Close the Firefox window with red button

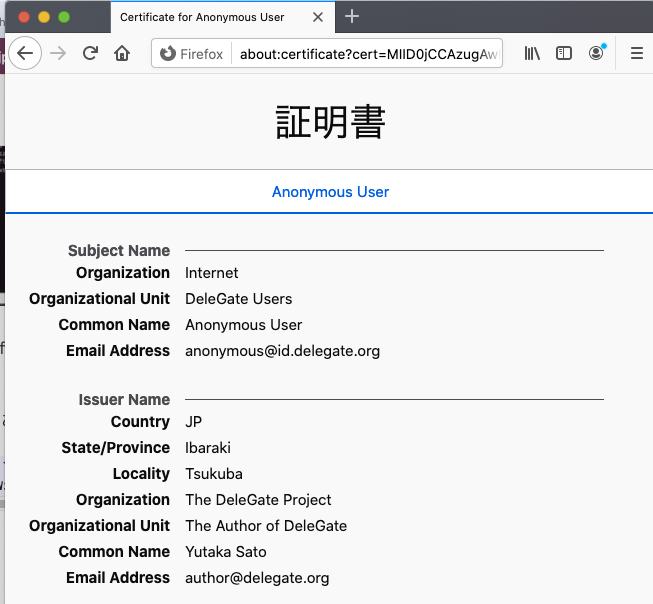[24, 17]
